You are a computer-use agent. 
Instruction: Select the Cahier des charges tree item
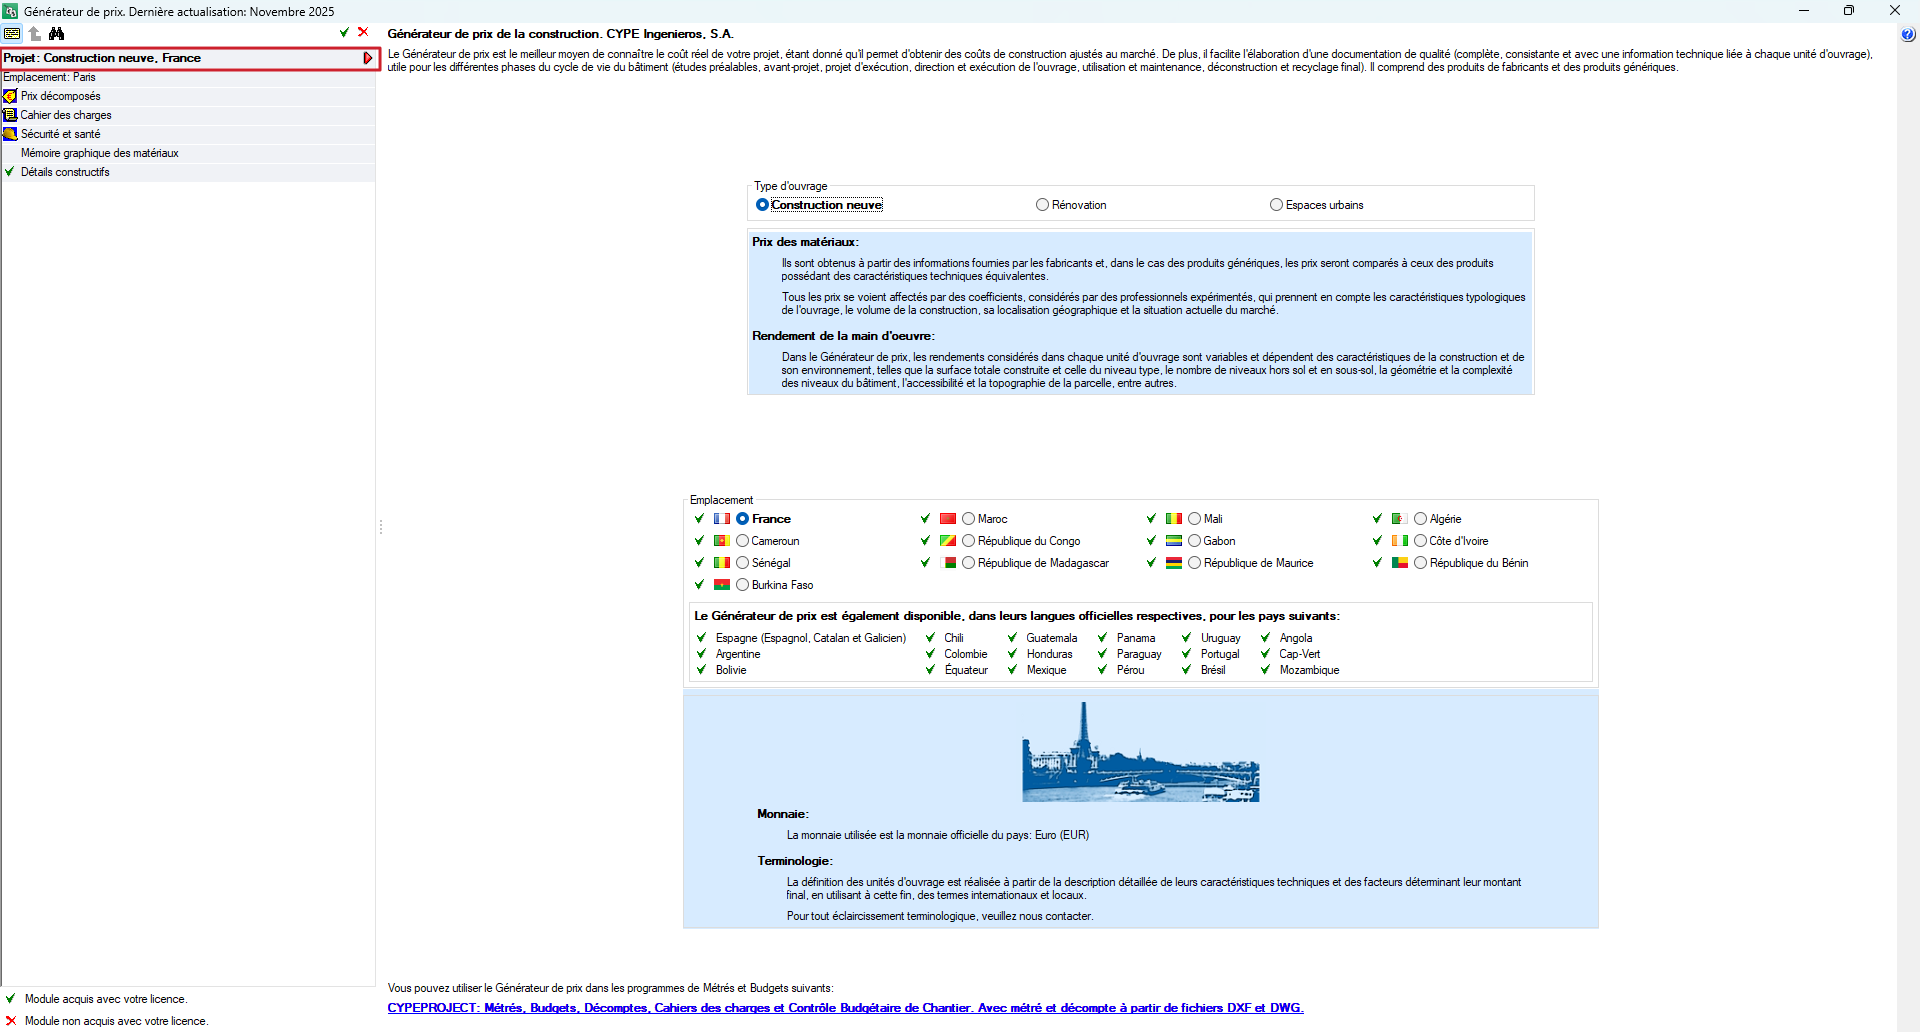(66, 115)
